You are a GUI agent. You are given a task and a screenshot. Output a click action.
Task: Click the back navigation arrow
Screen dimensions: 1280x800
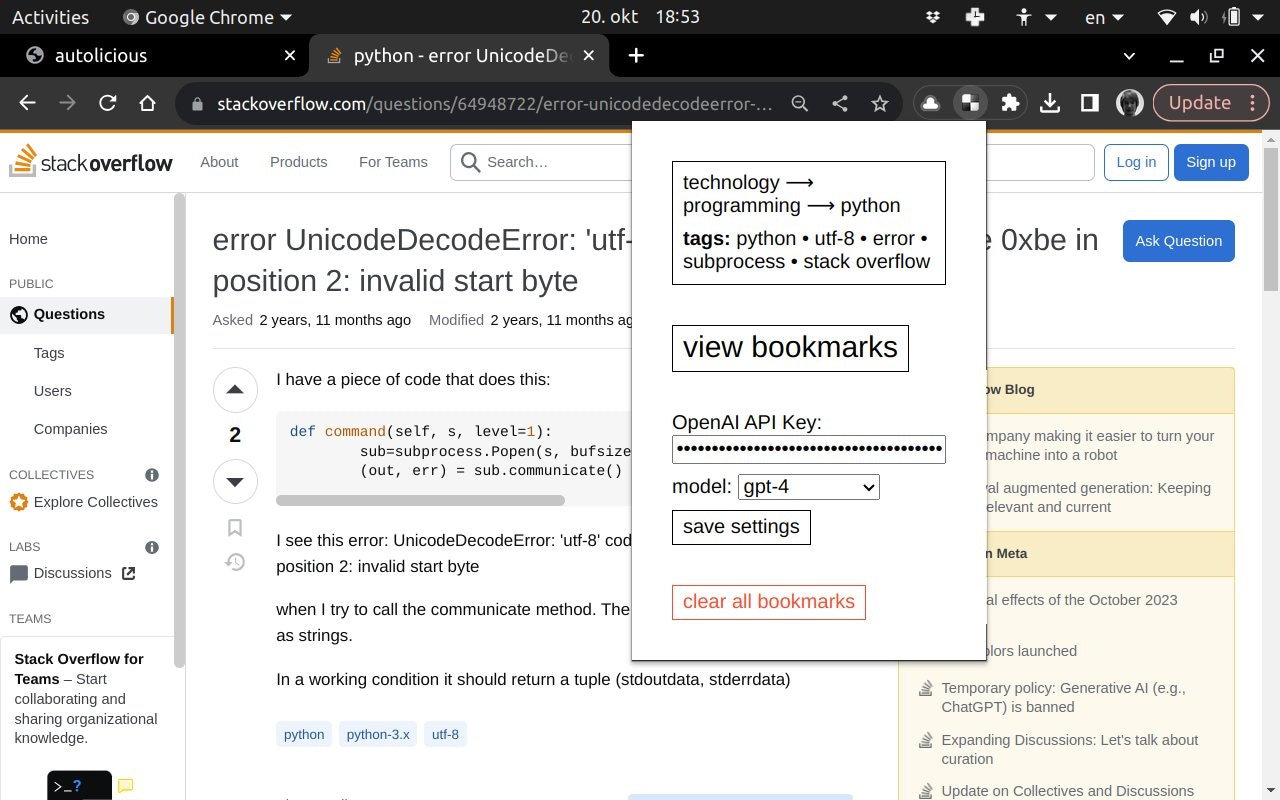tap(27, 103)
